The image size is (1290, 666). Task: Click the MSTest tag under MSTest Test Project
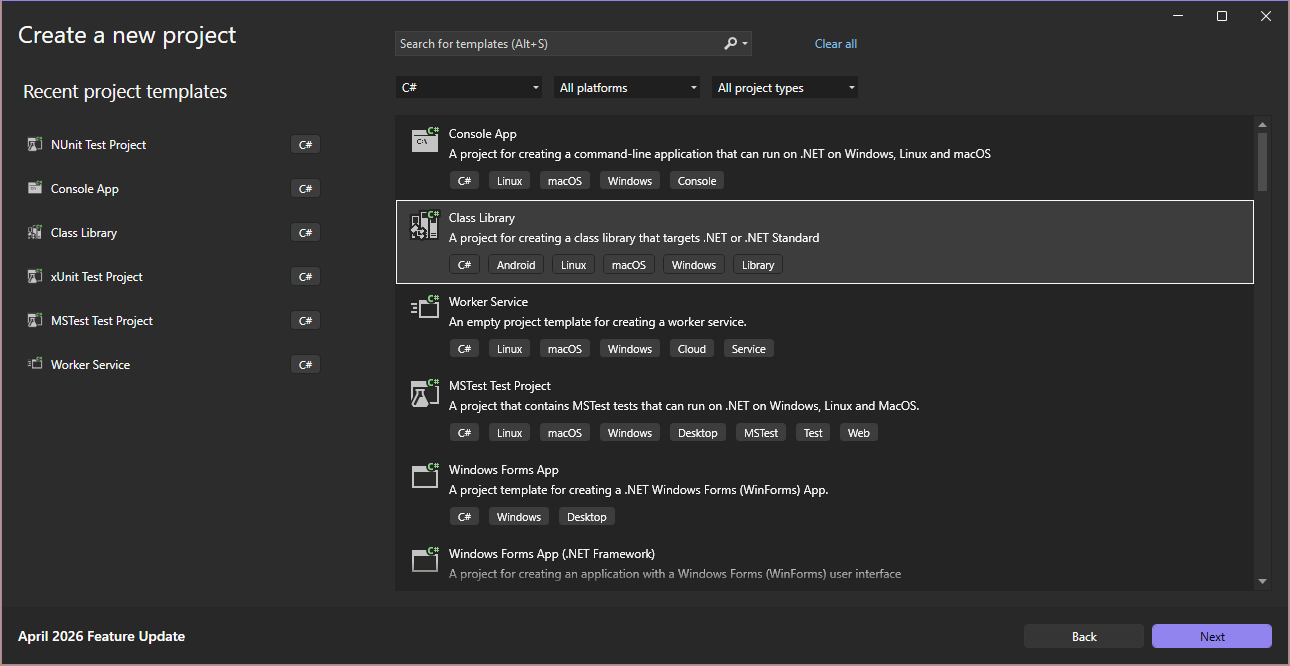click(761, 433)
